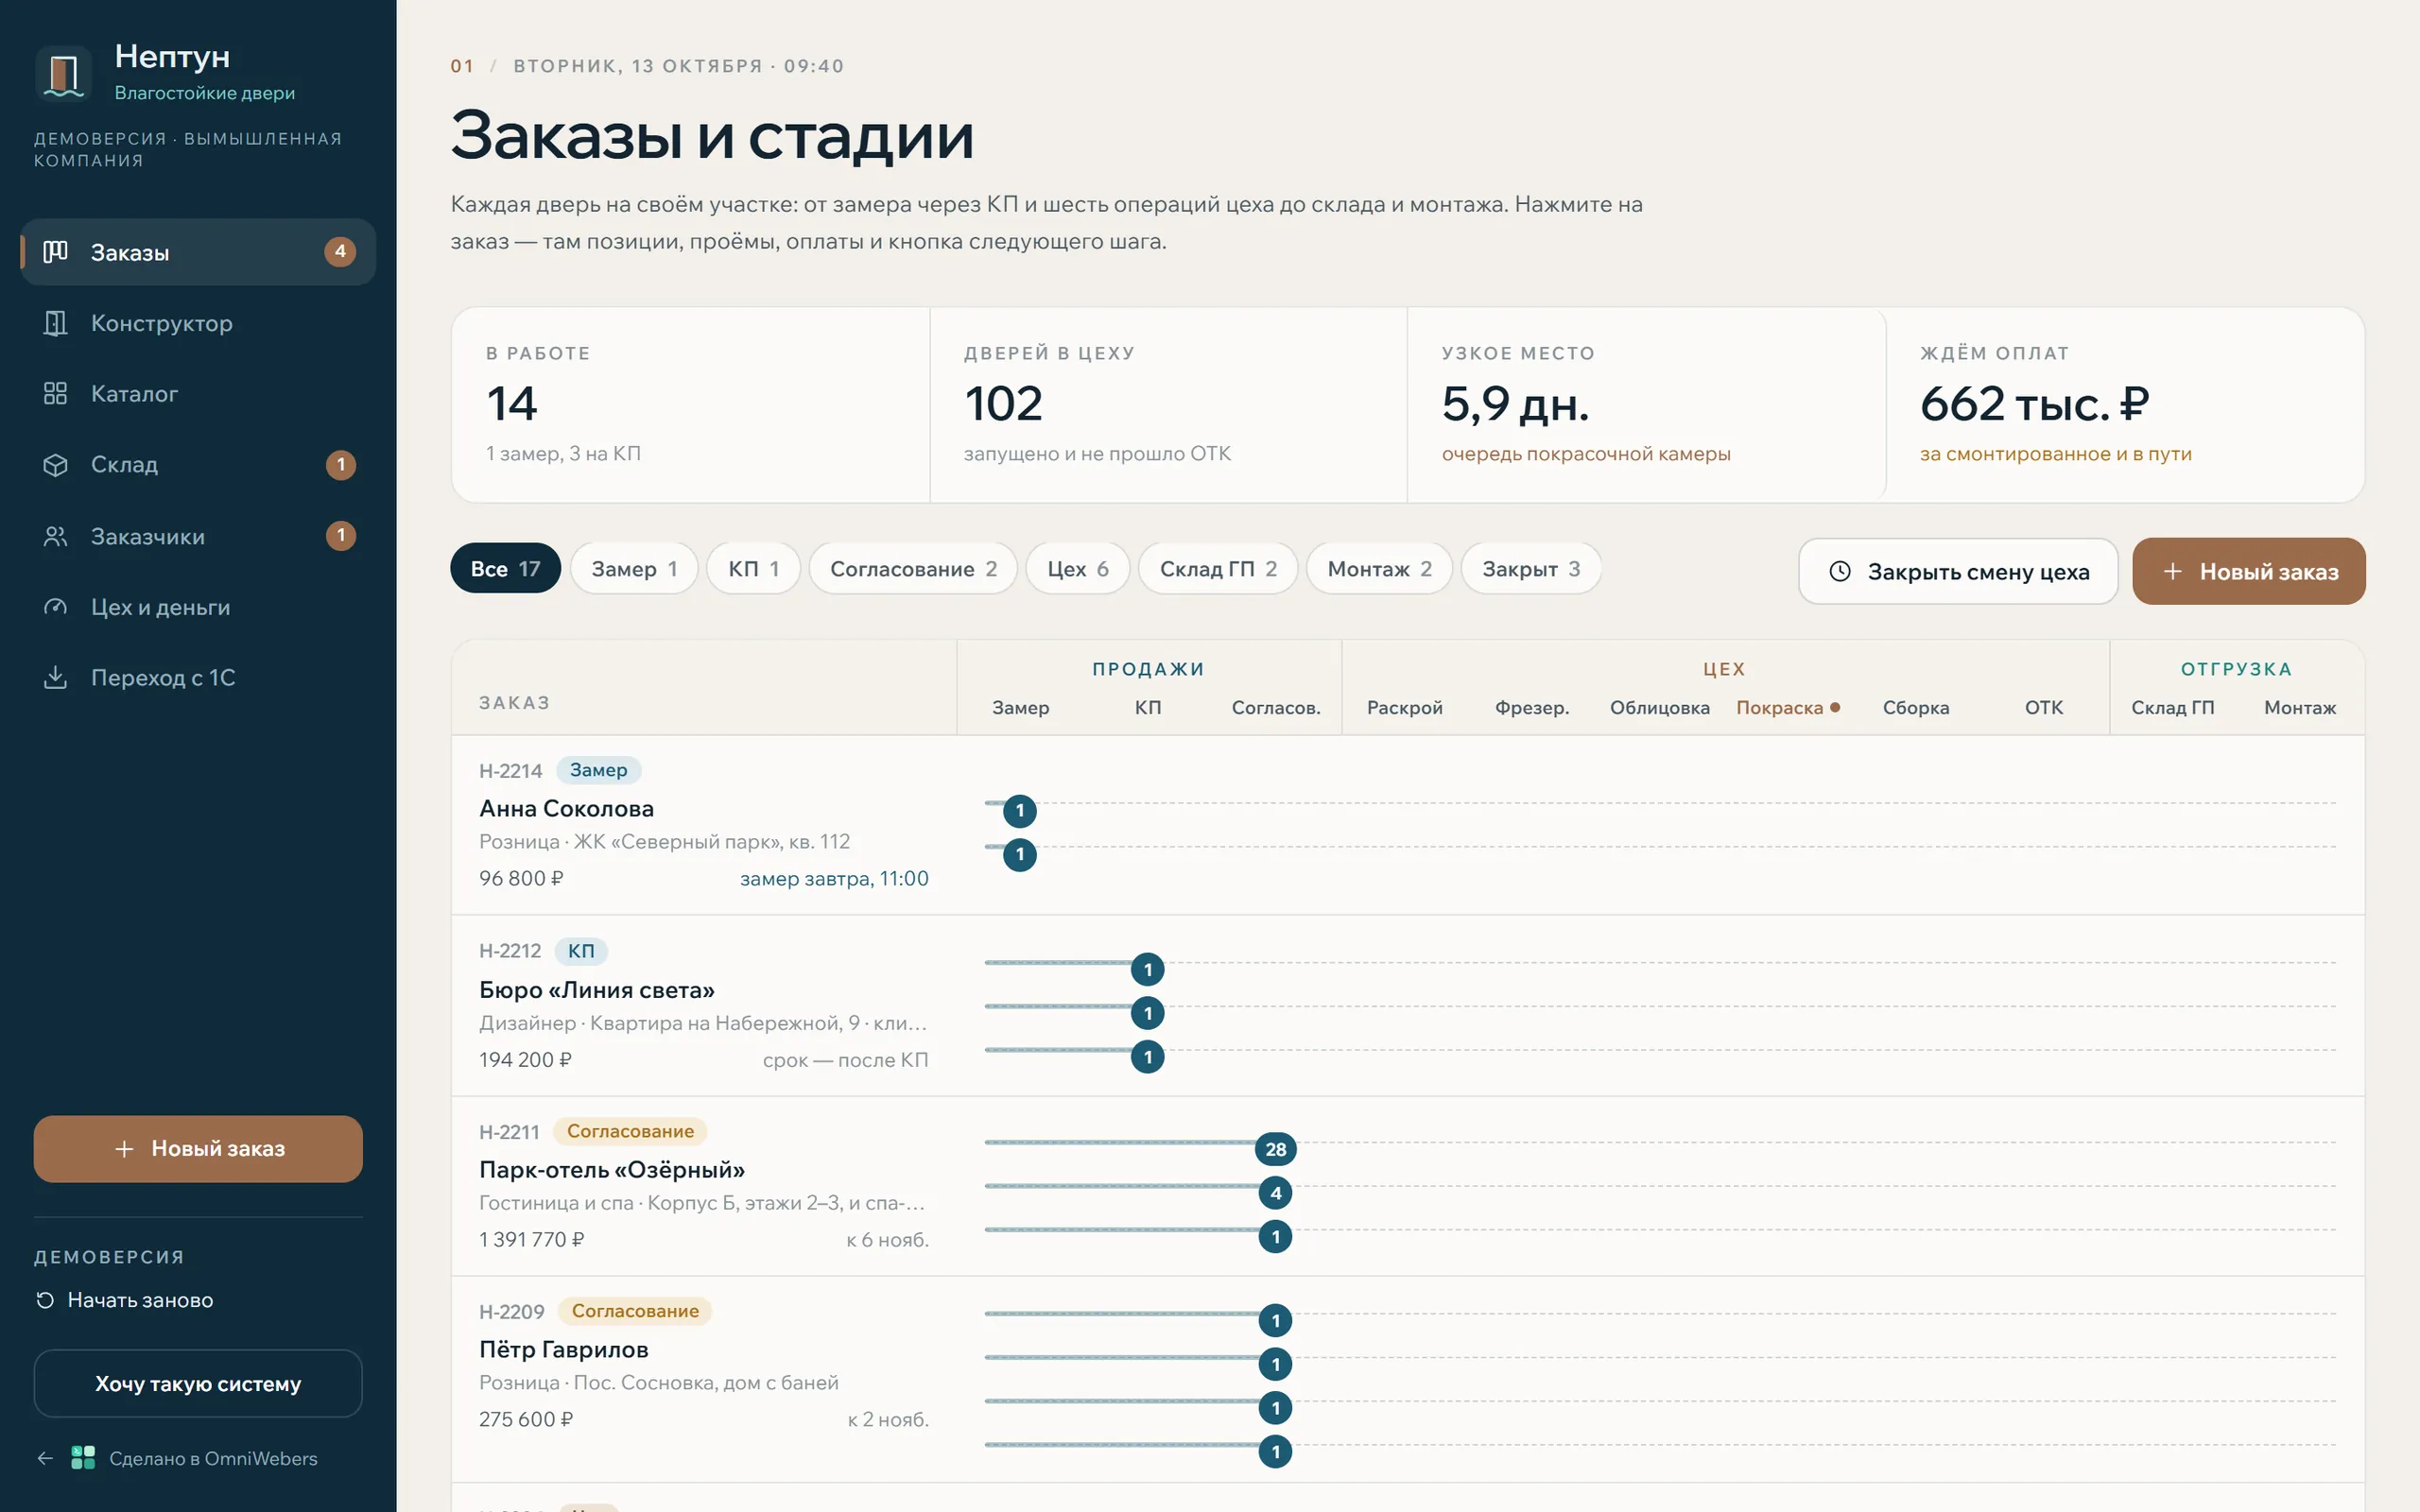Screen dimensions: 2420x1512
Task: Open order Бюро «Линия света»
Action: click(597, 989)
